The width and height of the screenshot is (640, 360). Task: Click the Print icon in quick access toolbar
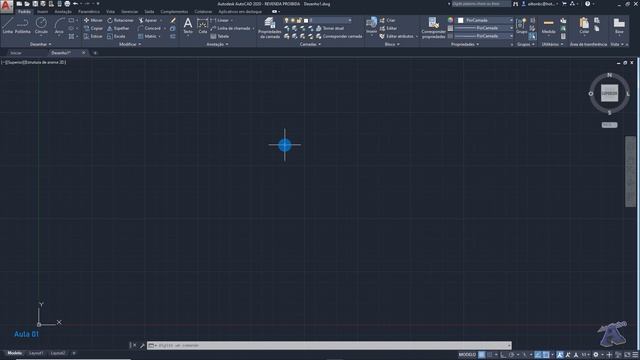67,4
